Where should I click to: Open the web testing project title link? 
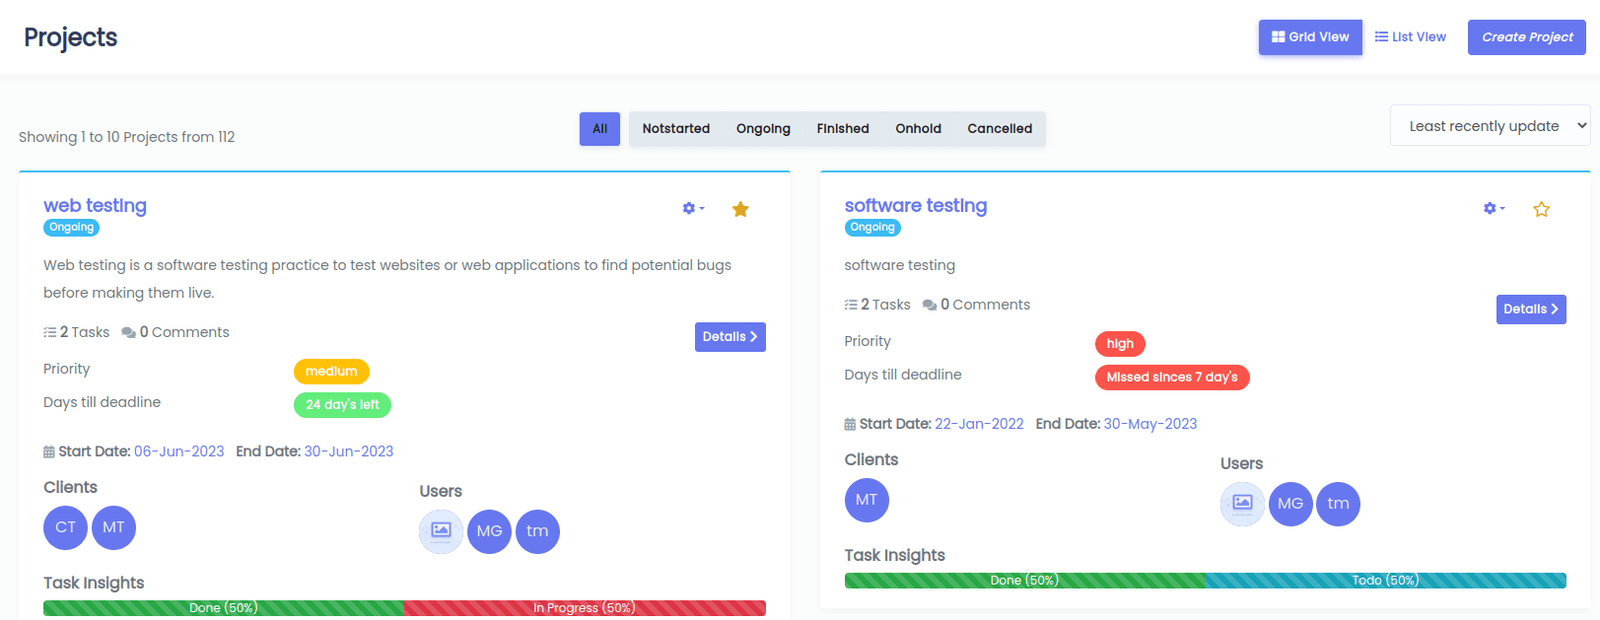(x=95, y=205)
